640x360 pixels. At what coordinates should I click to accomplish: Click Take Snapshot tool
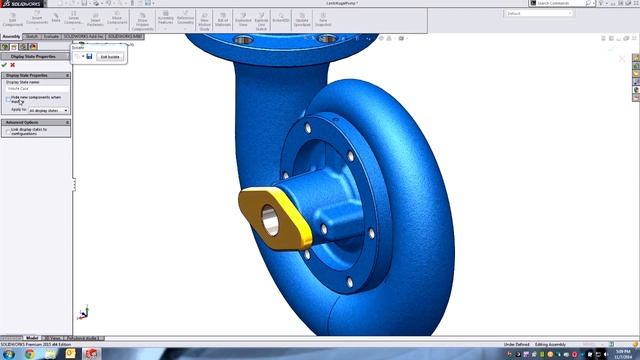coord(323,20)
